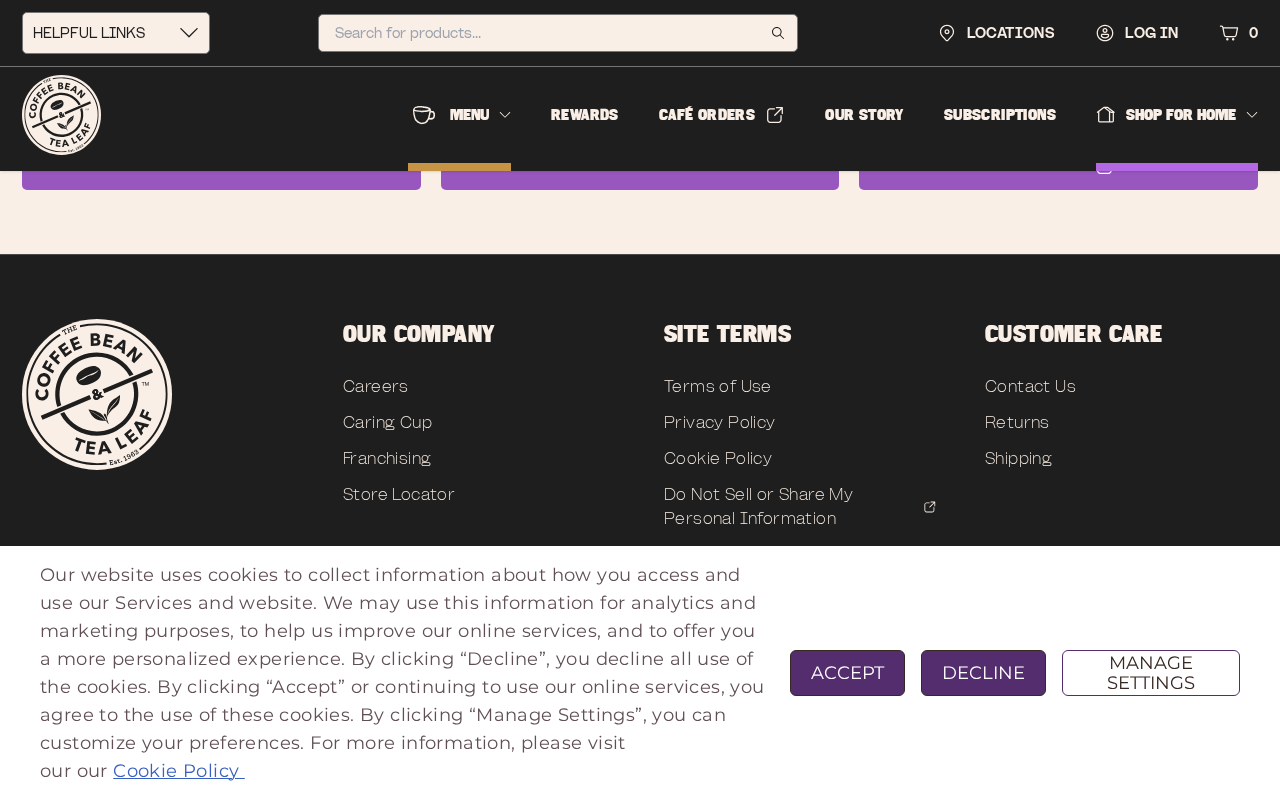This screenshot has width=1280, height=800.
Task: Open the shopping cart icon
Action: (1229, 33)
